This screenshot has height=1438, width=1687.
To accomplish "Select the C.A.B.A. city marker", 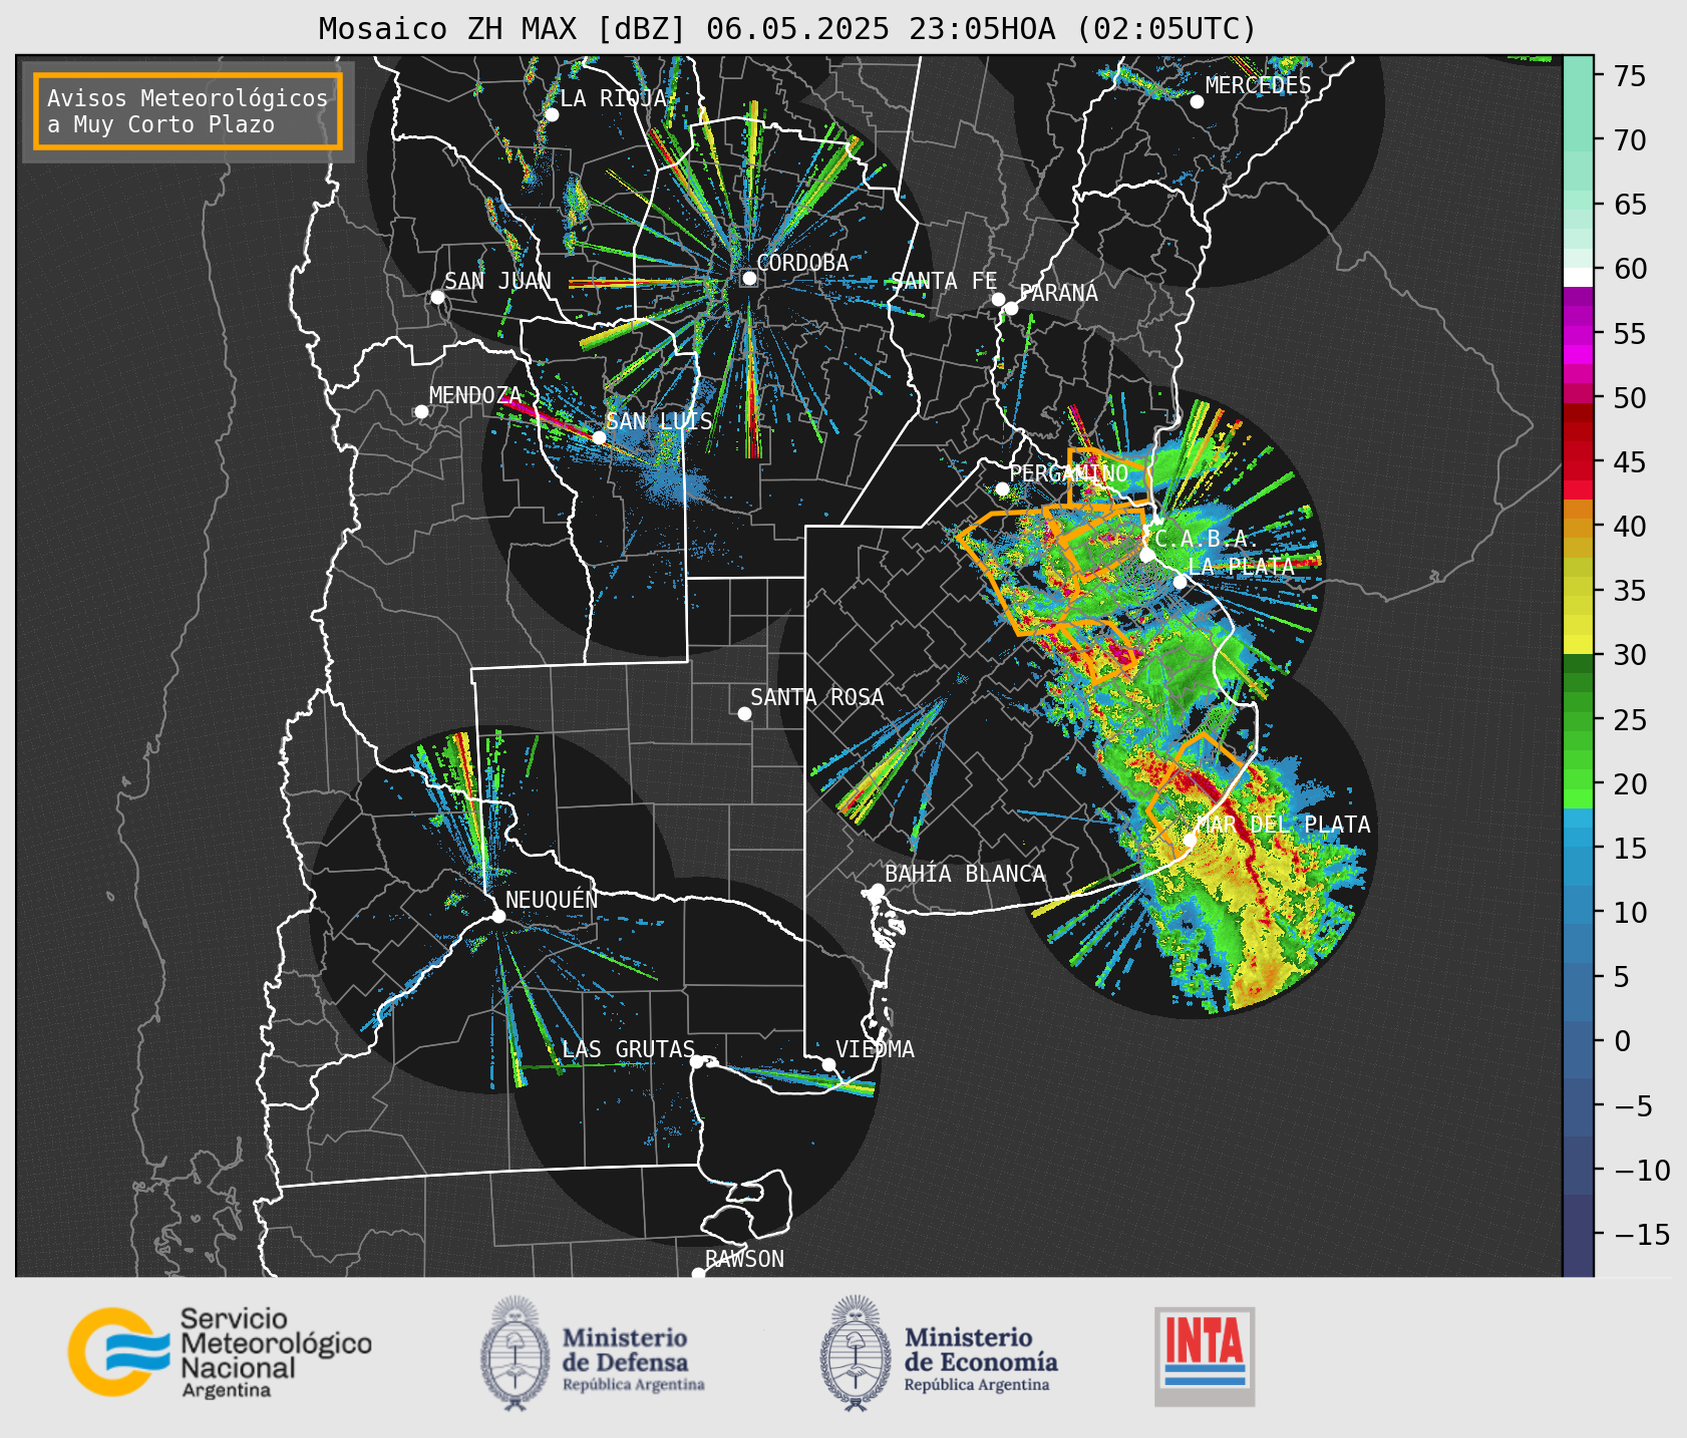I will click(x=1148, y=555).
